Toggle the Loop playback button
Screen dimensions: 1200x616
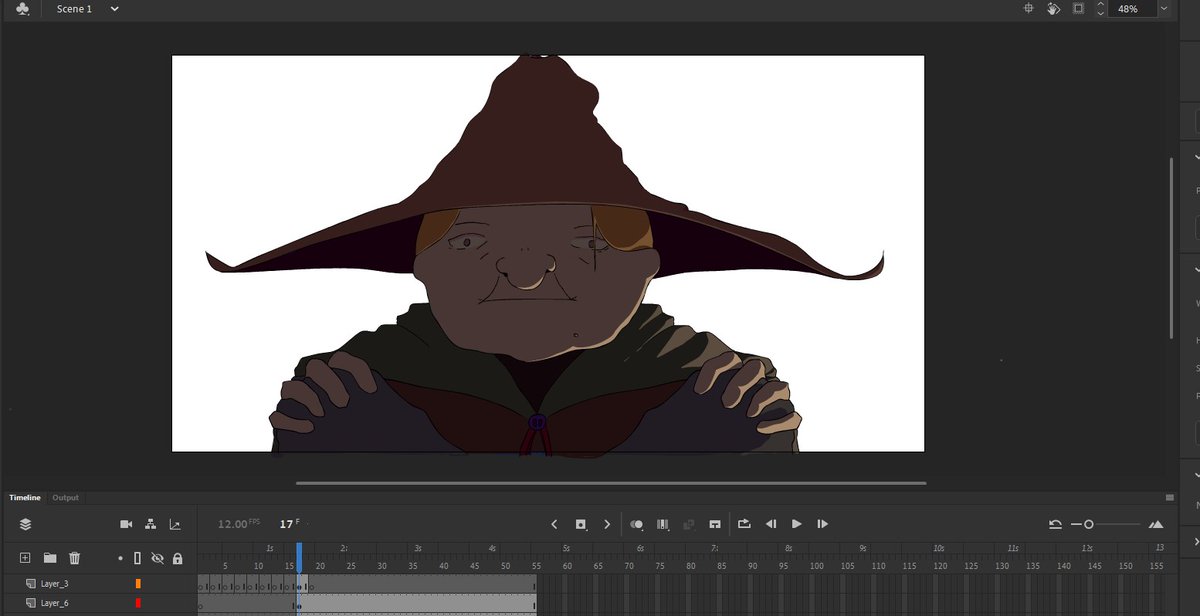(745, 524)
